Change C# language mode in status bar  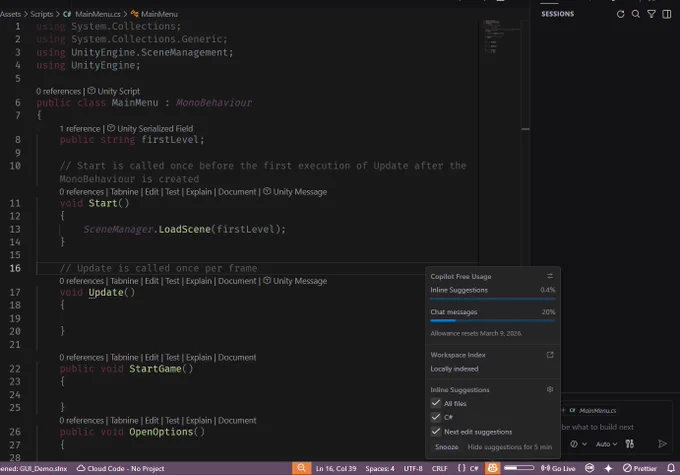474,468
